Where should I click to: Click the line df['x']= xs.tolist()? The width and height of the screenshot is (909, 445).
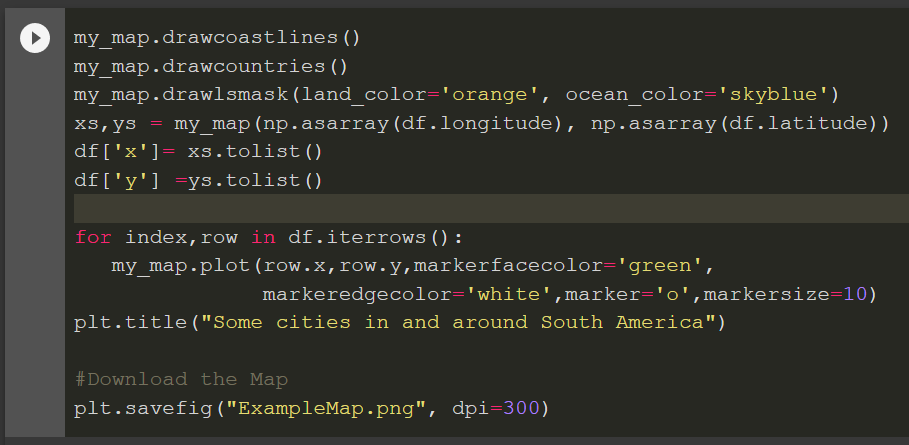(x=198, y=152)
